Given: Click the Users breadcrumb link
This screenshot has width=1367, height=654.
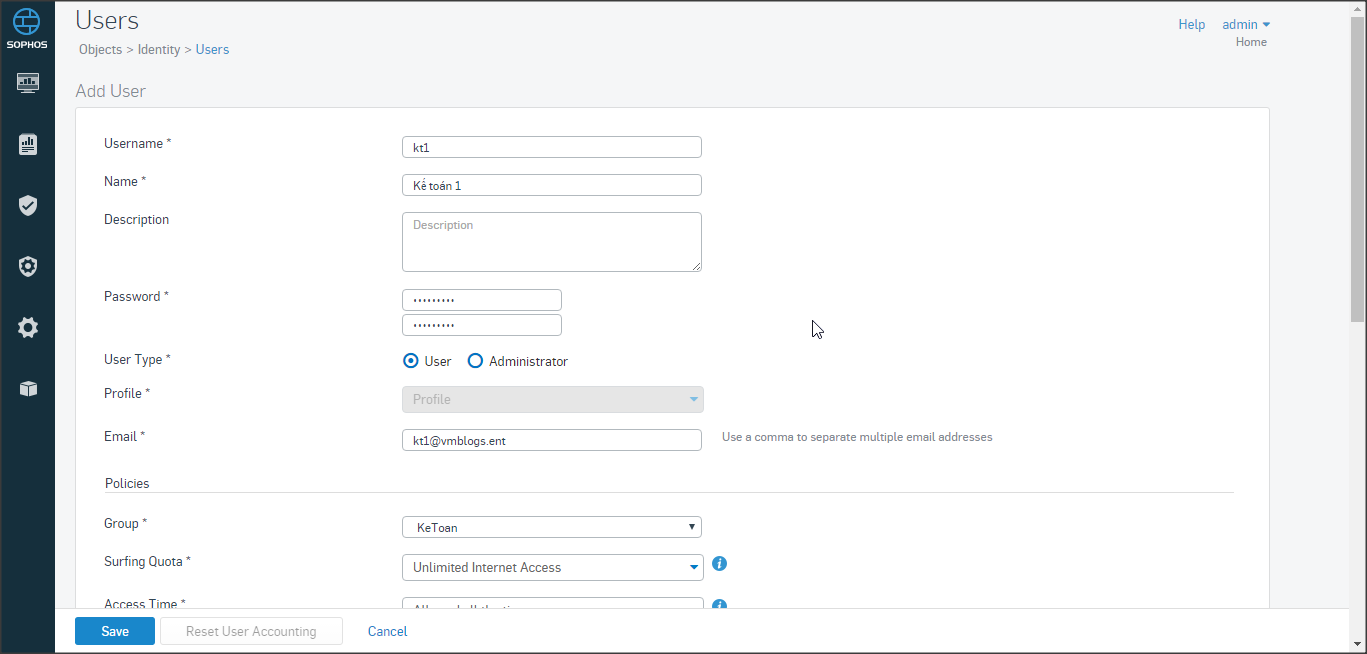Looking at the screenshot, I should (212, 49).
